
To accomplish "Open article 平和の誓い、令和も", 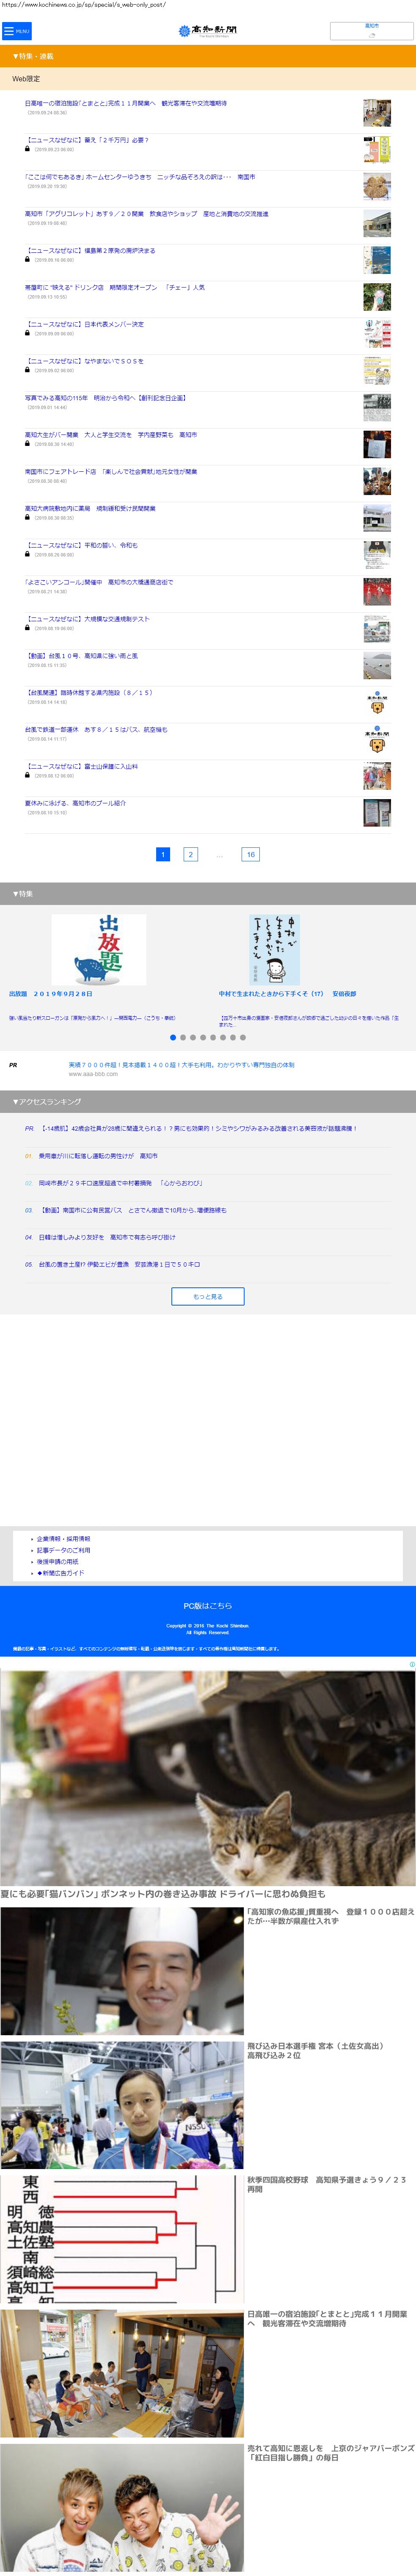I will (x=81, y=545).
